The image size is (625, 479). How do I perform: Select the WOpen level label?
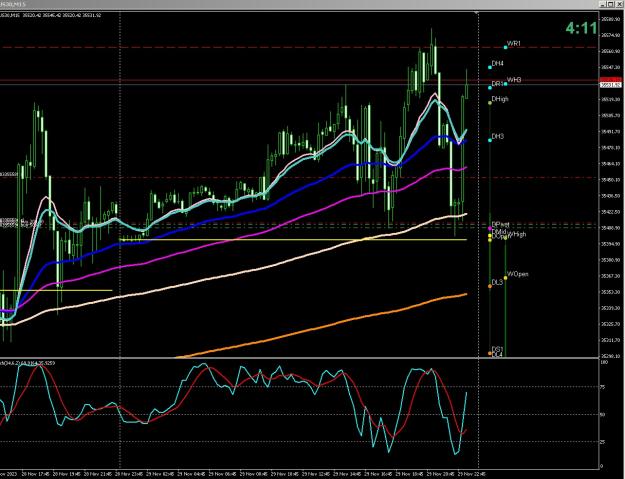point(518,274)
